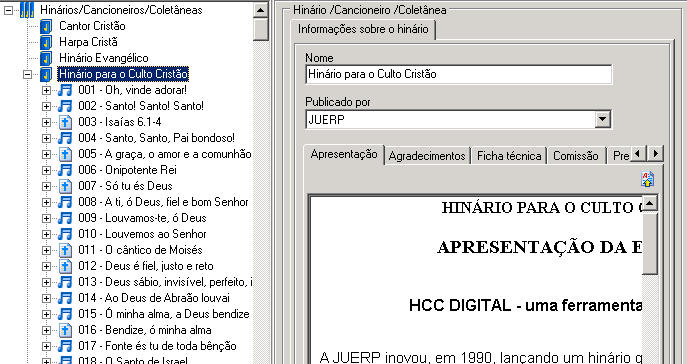Click cross icon of 016 Bendize, ó minha alma
Image resolution: width=687 pixels, height=364 pixels.
65,330
